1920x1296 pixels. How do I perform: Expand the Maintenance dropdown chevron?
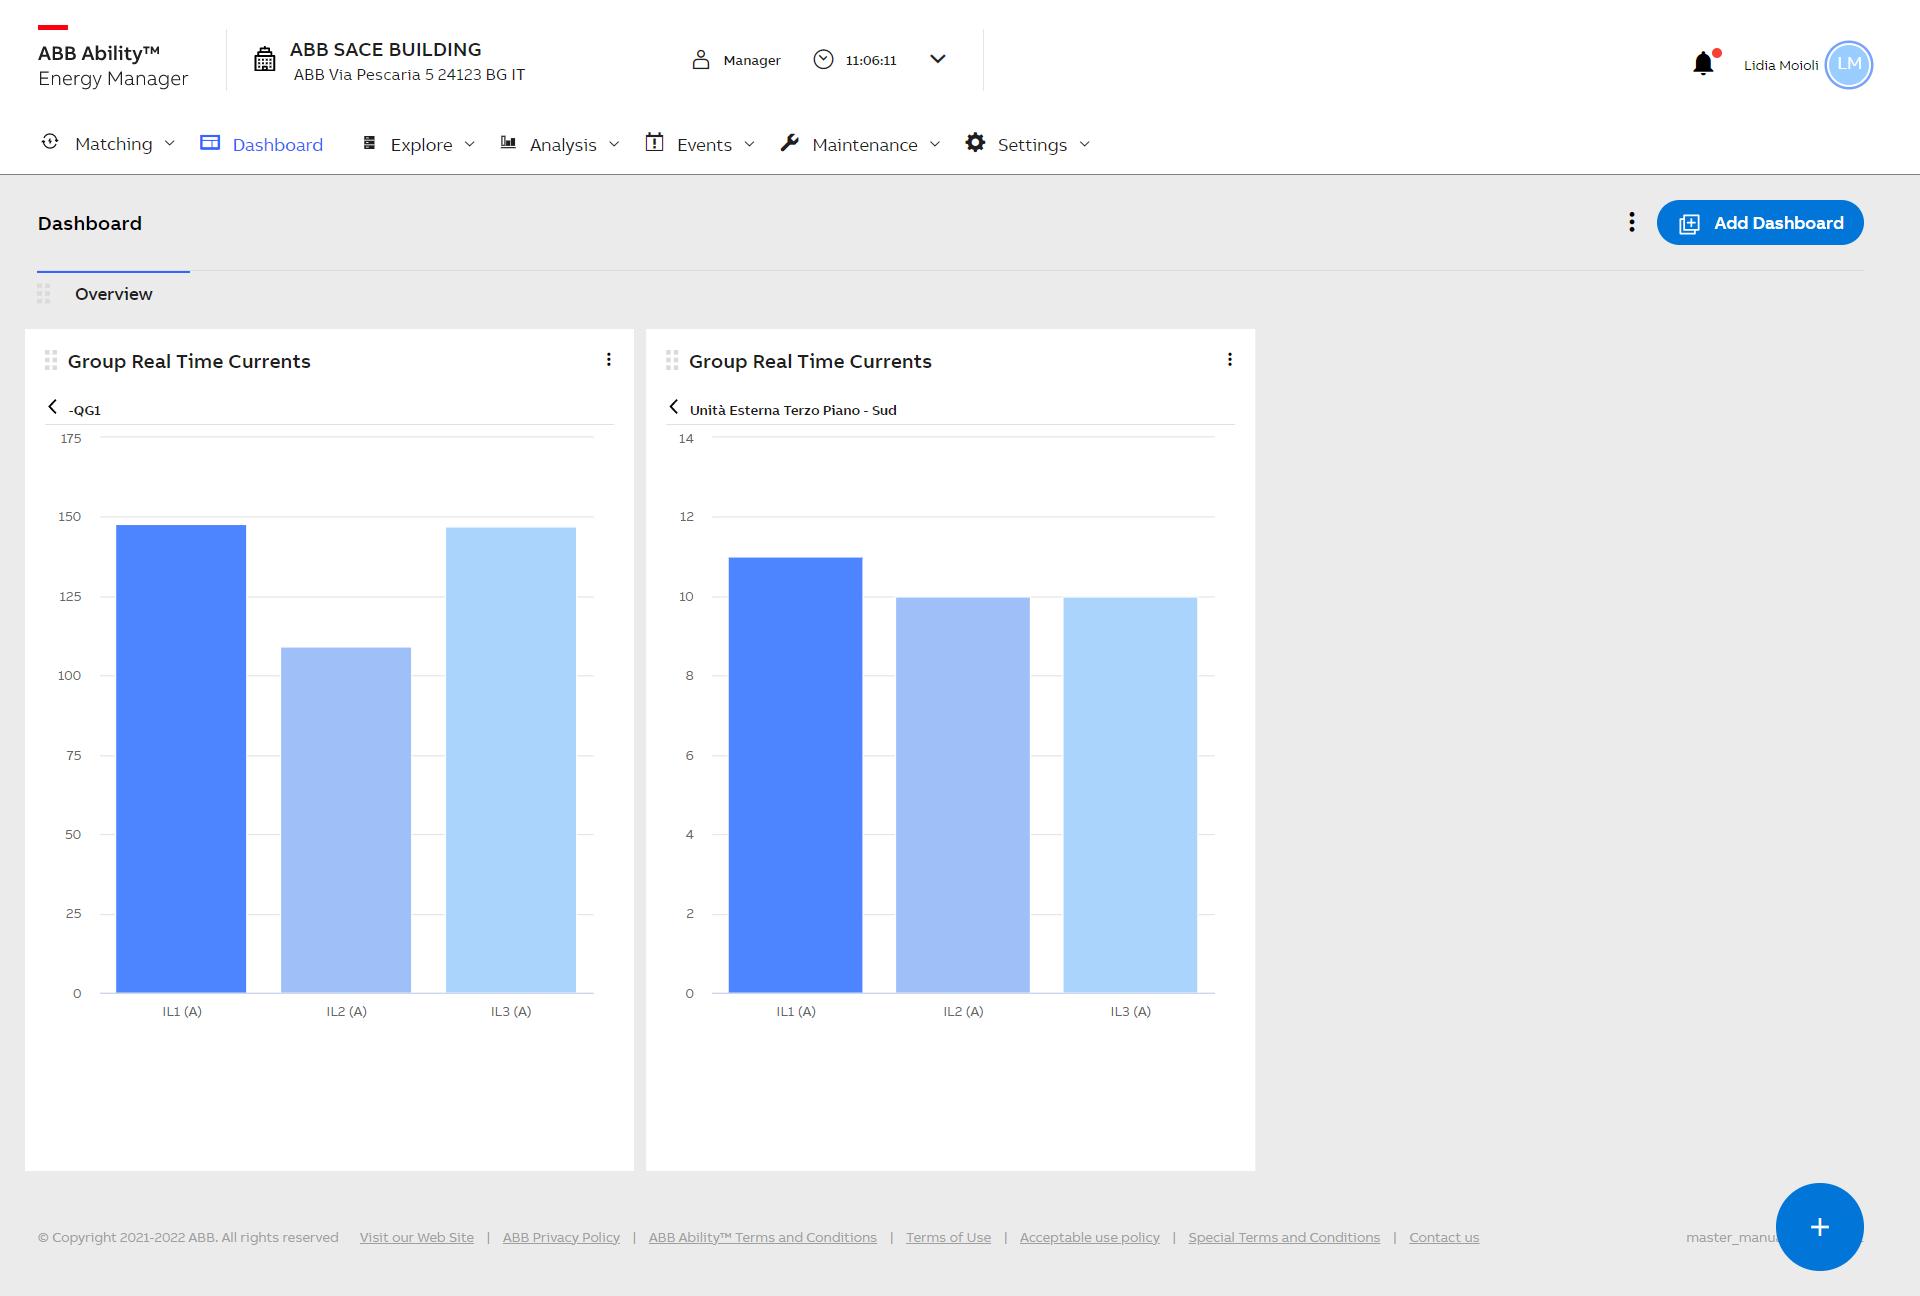click(935, 144)
